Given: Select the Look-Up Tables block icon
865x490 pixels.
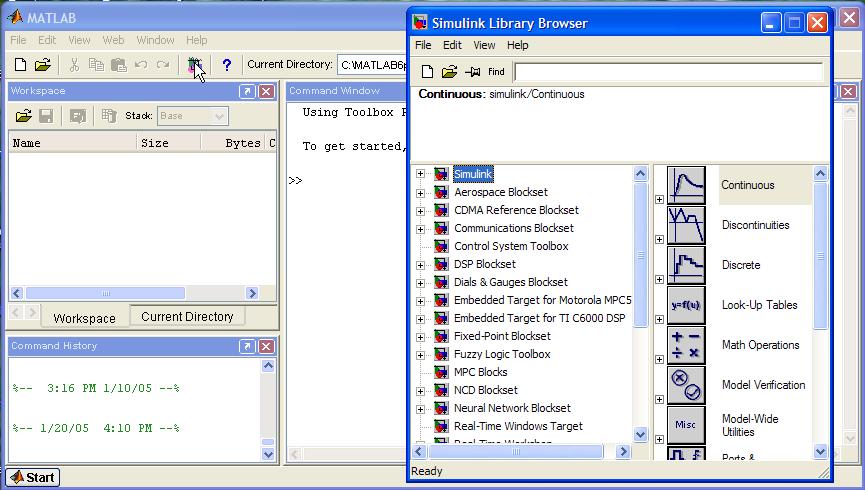Looking at the screenshot, I should tap(686, 305).
